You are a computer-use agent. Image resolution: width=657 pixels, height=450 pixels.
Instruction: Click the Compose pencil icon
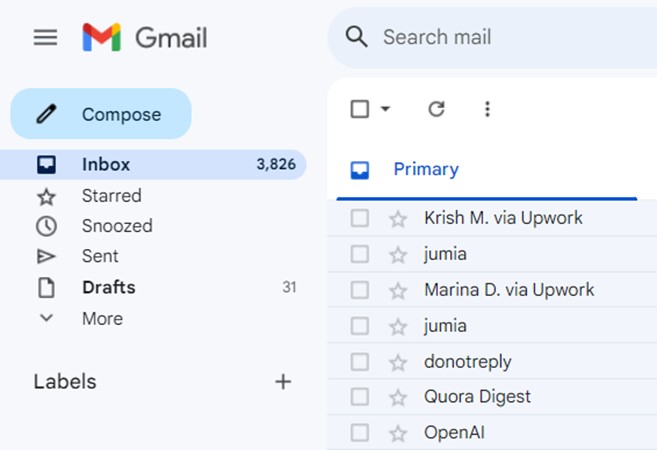tap(46, 114)
